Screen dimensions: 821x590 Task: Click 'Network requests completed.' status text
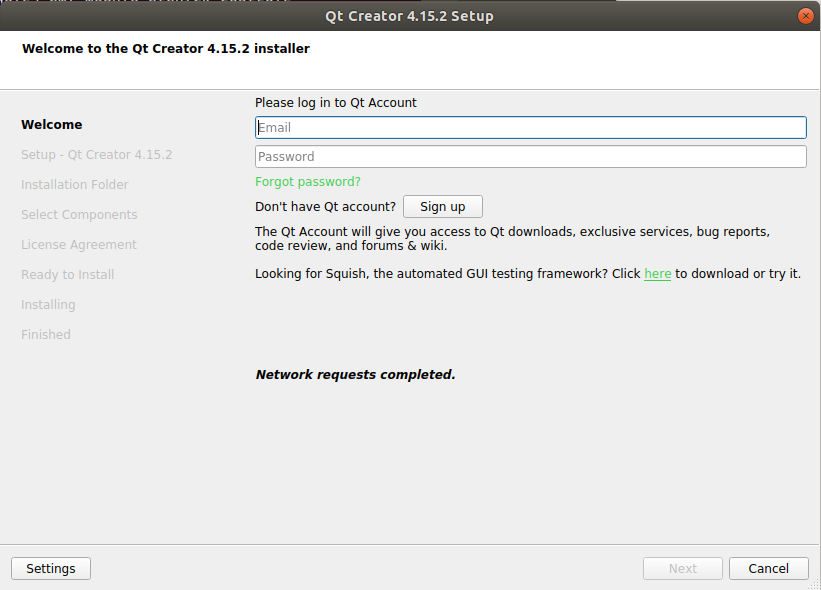pyautogui.click(x=356, y=375)
